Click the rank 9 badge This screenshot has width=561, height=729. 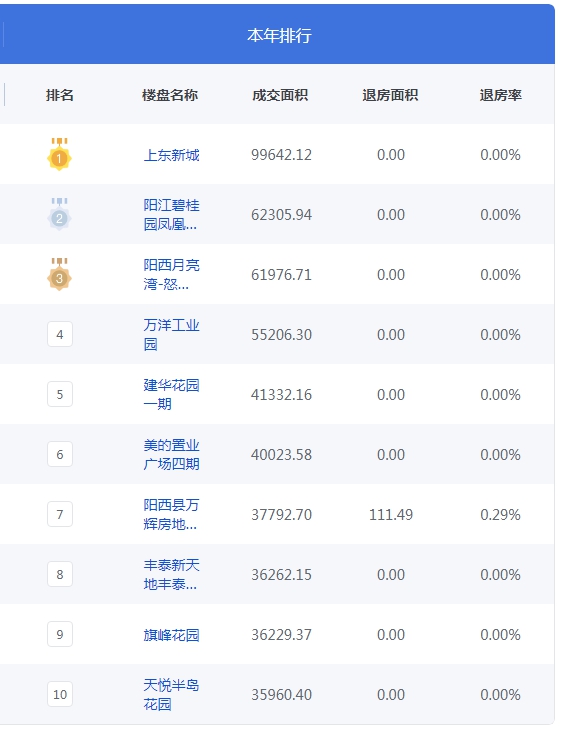coord(60,634)
